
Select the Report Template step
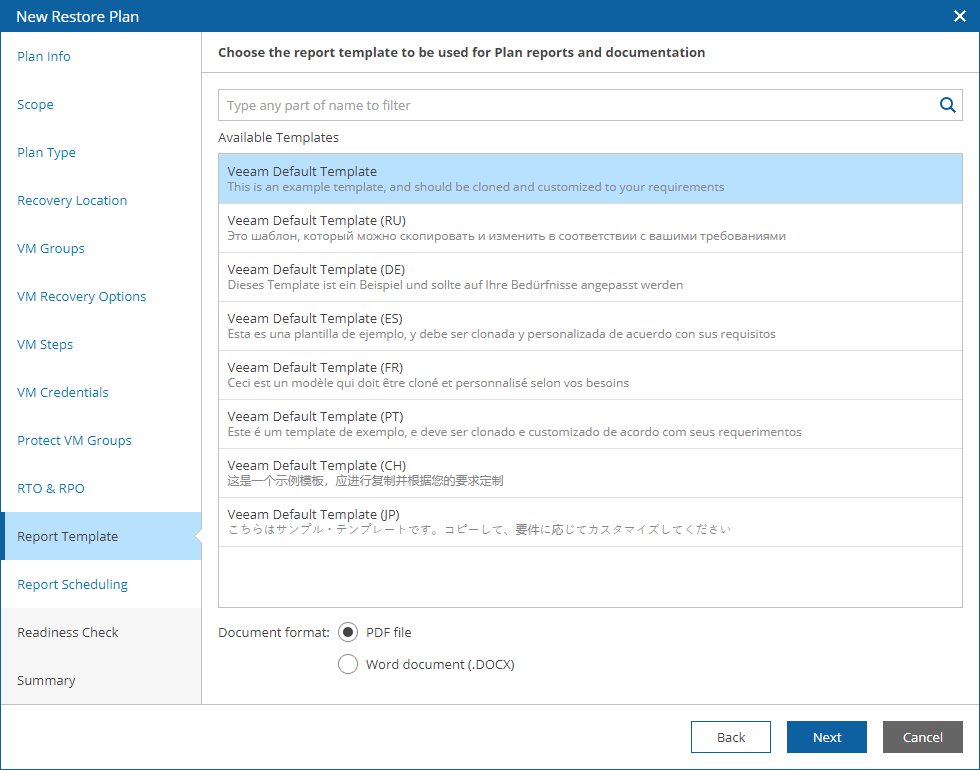pos(102,536)
